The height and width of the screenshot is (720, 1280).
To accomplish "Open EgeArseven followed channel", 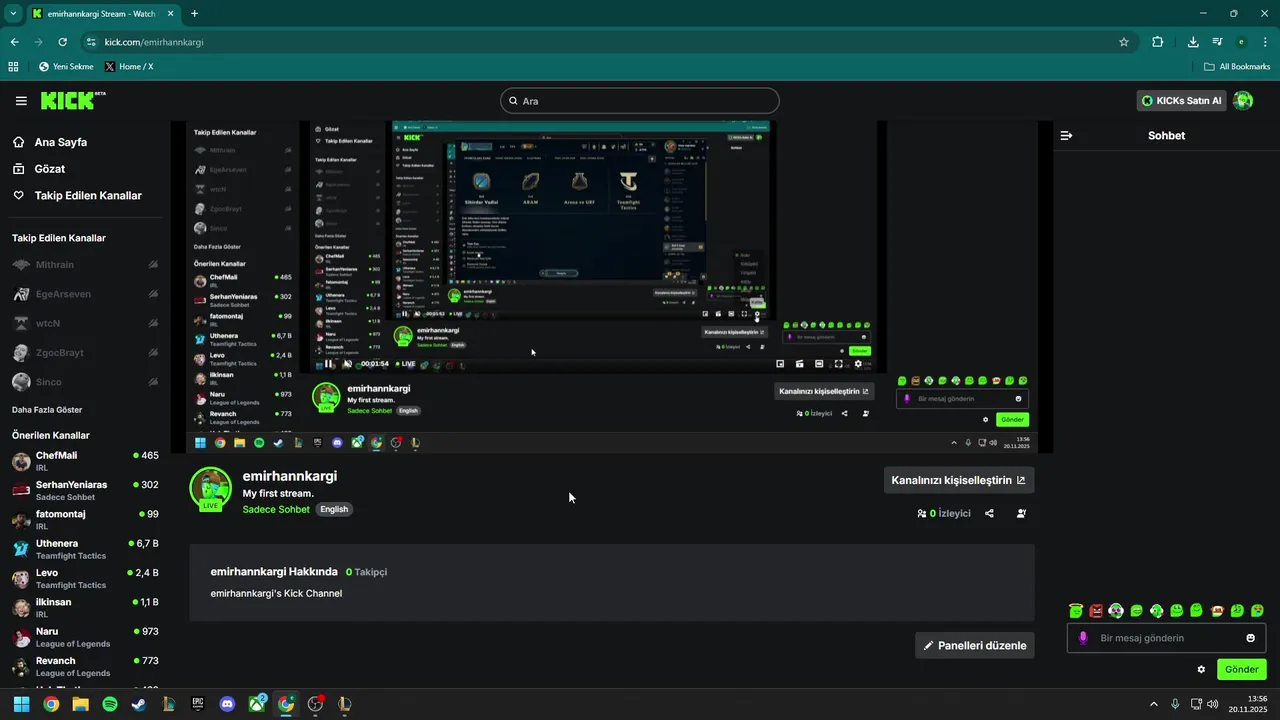I will click(85, 294).
